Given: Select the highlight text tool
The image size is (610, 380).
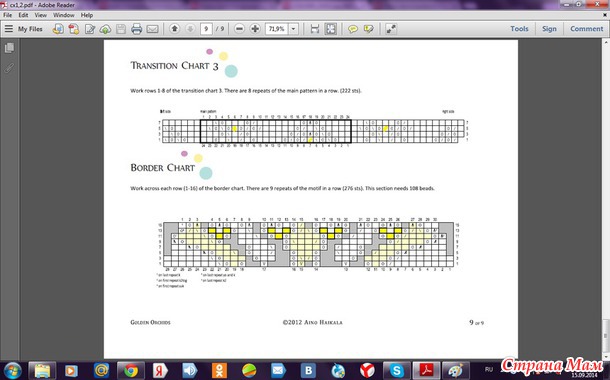Looking at the screenshot, I should coord(368,29).
